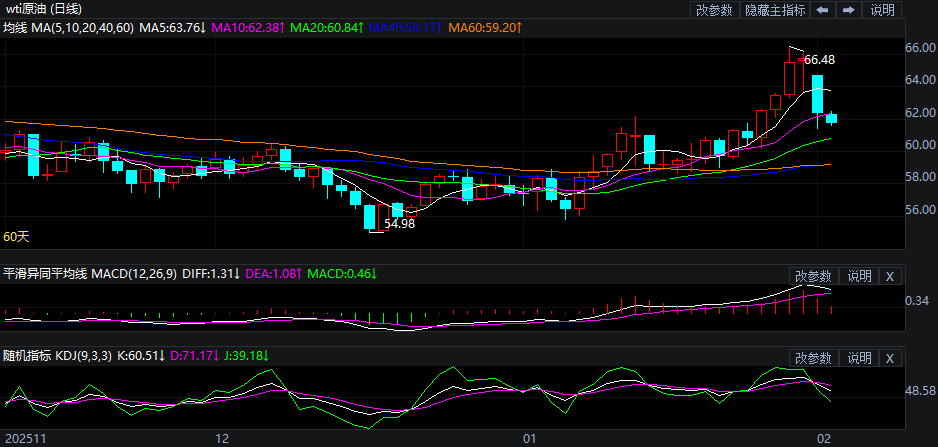
Task: Hide the main indicator with 隐藏主指标
Action: pos(776,10)
